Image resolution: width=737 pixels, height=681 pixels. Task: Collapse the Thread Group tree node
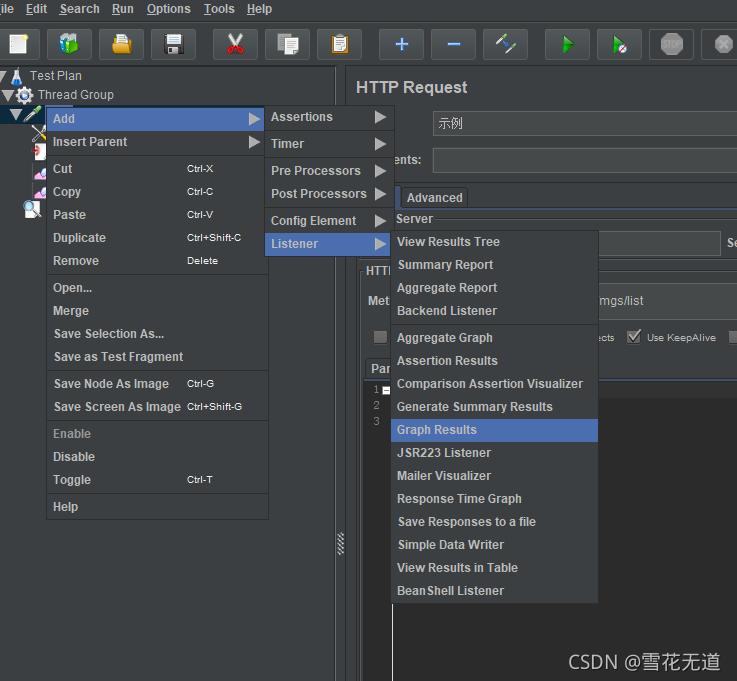pos(8,95)
